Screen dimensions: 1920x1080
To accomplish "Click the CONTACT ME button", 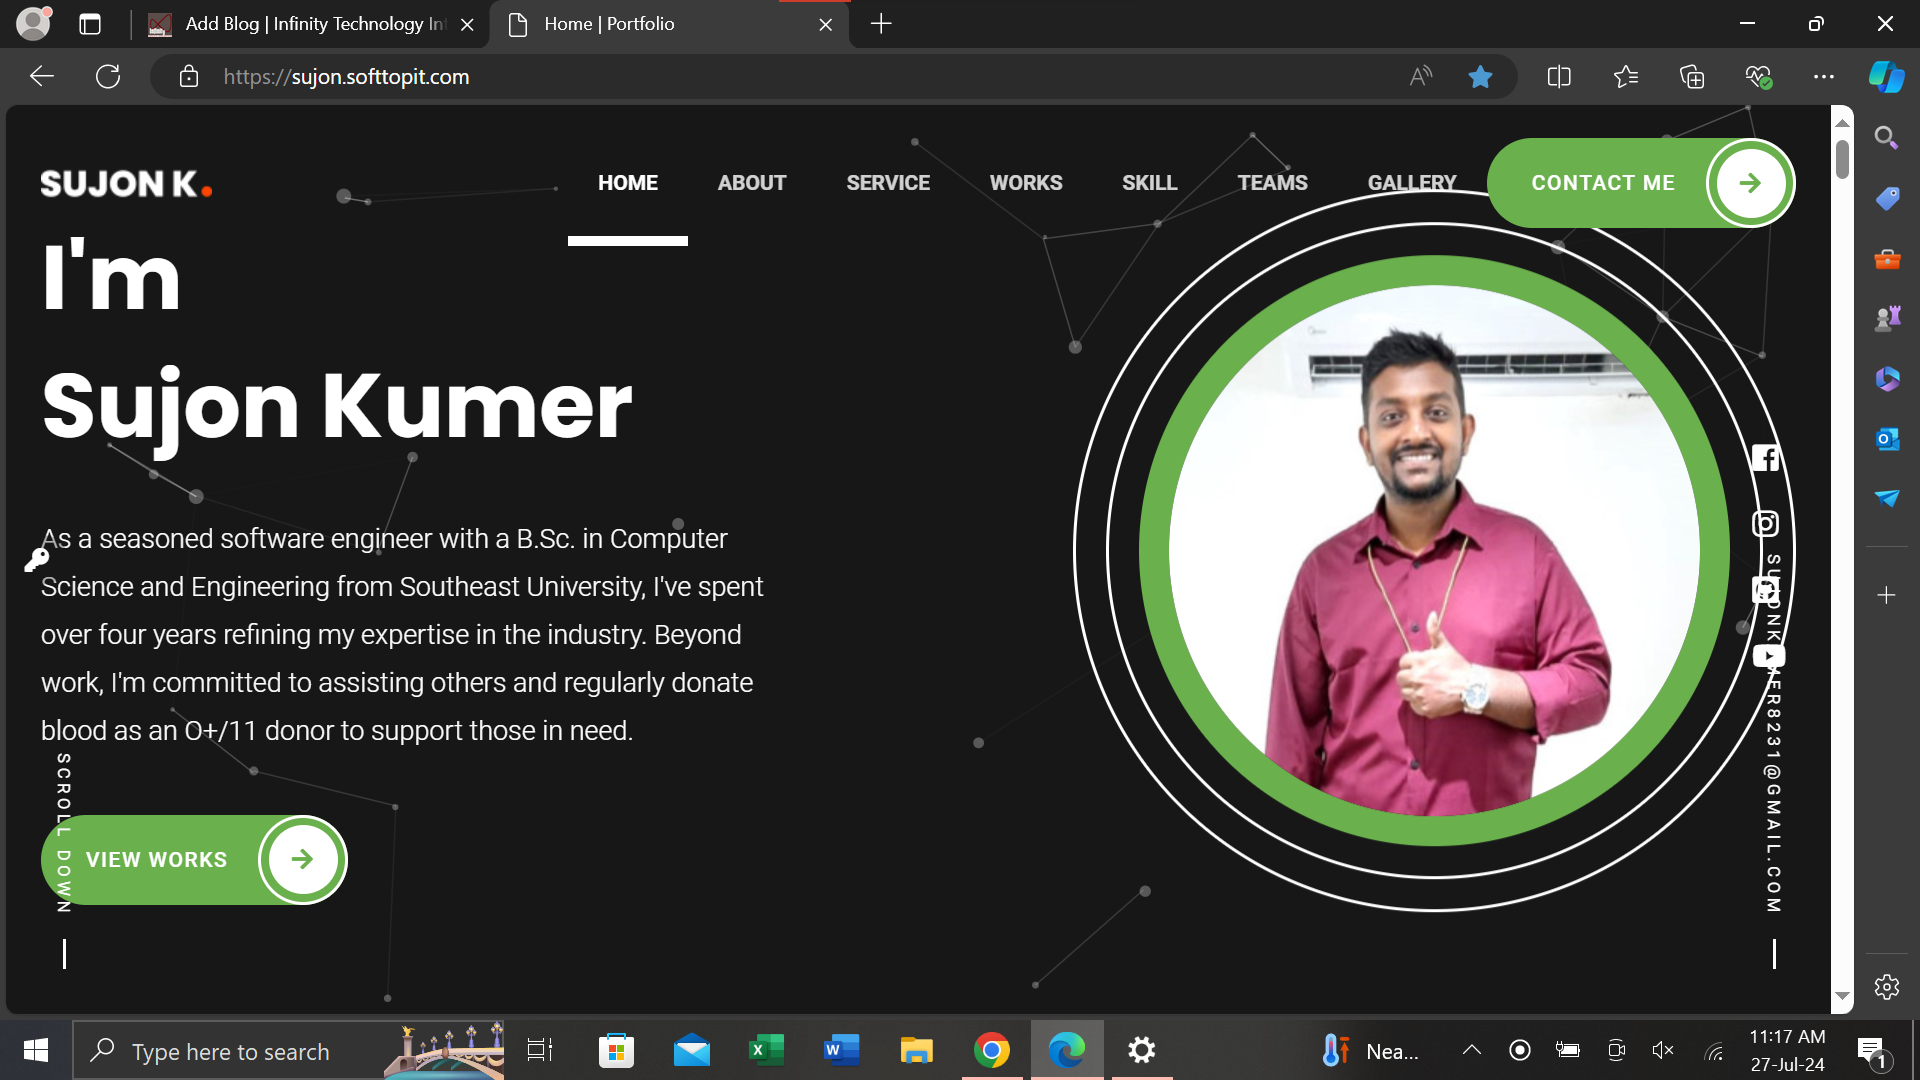I will (1640, 183).
